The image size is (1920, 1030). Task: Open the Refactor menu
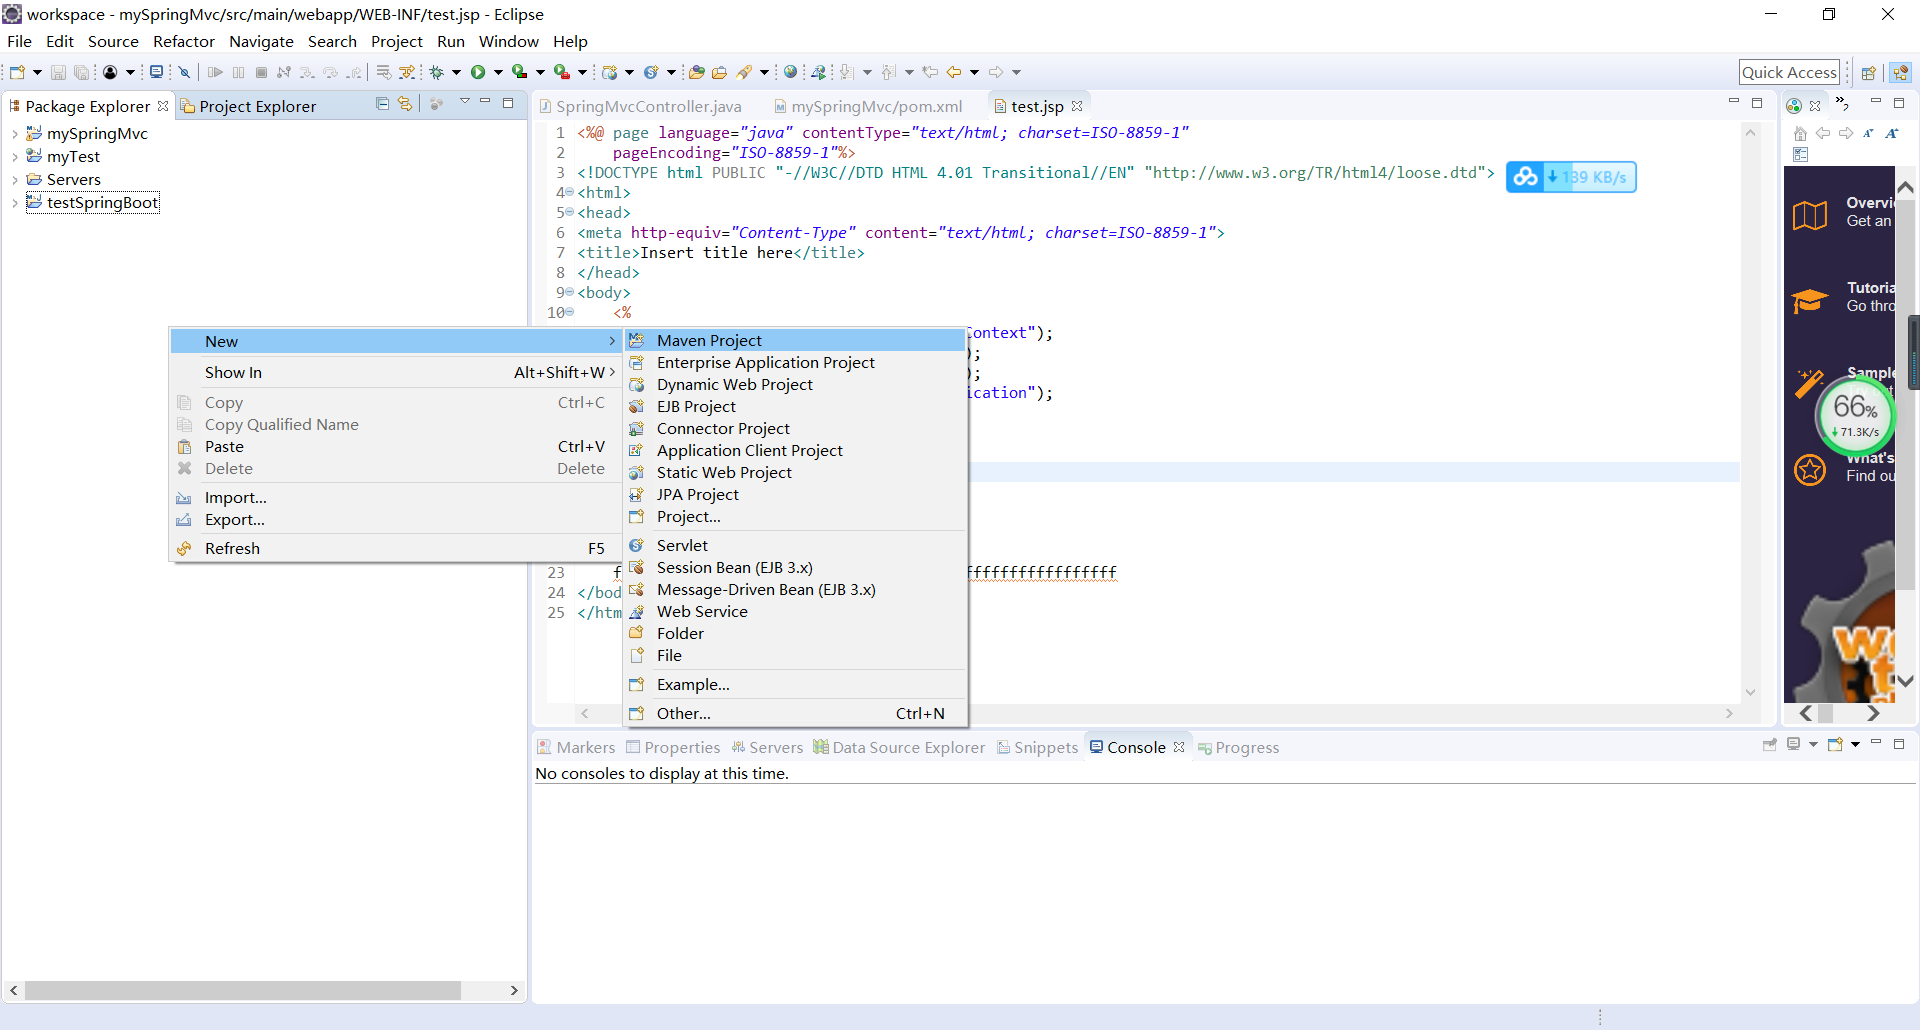(184, 41)
